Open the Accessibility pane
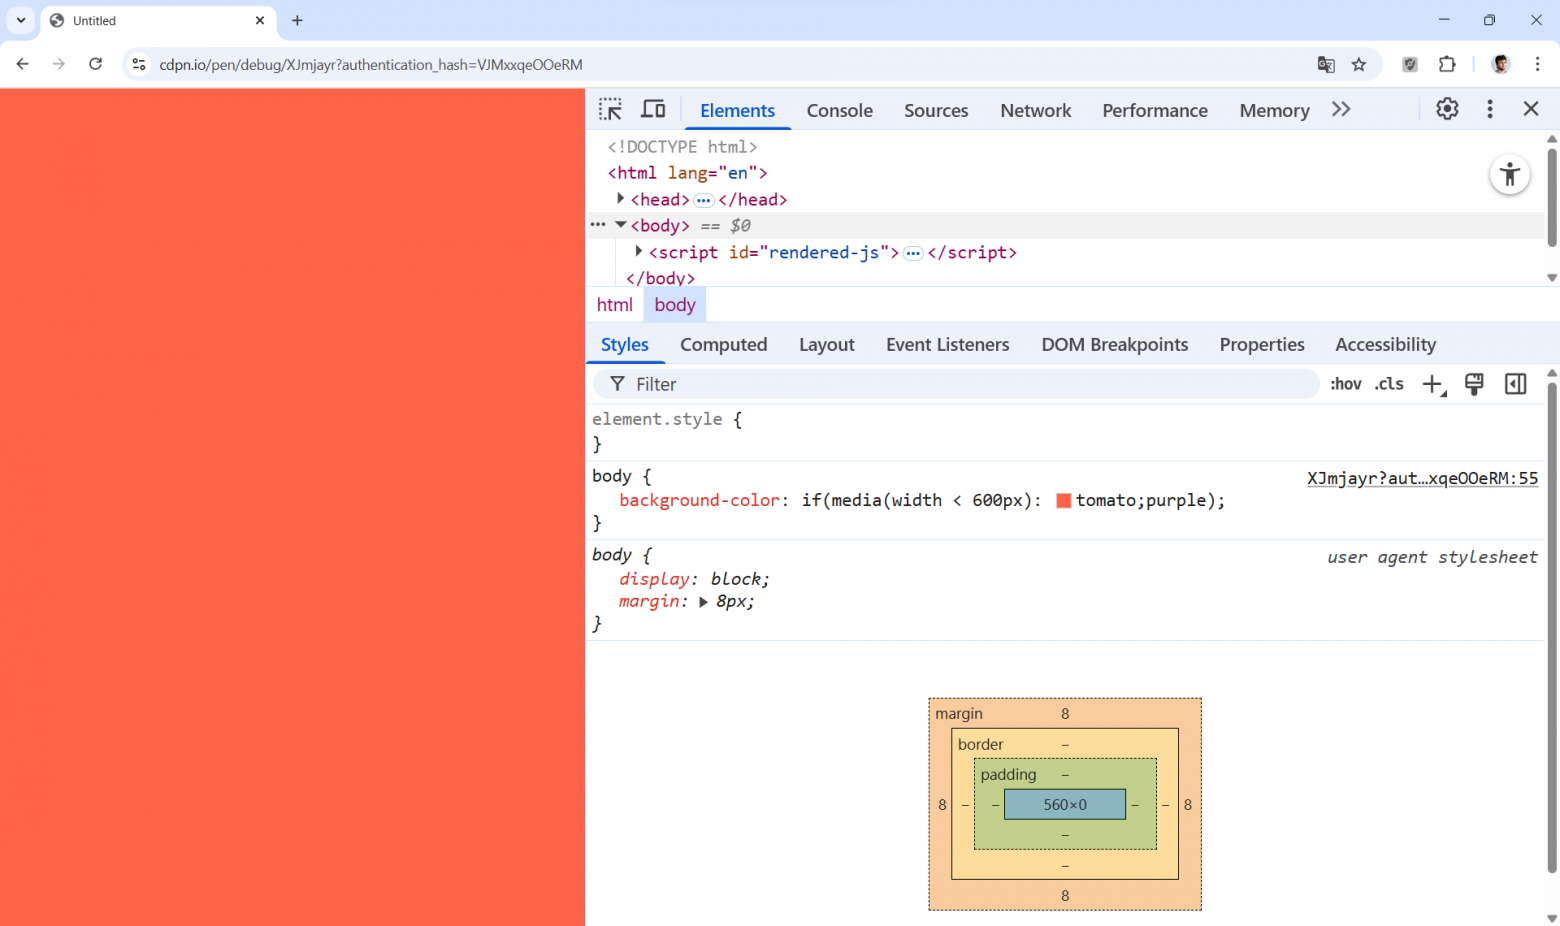 click(x=1386, y=345)
